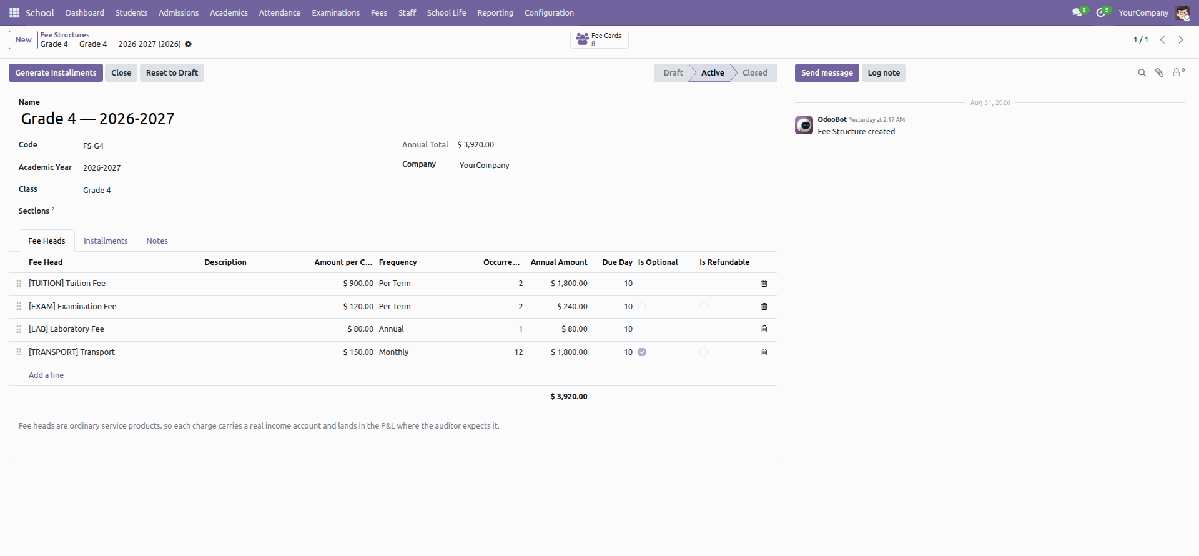Delete the Examination Fee line
Image resolution: width=1199 pixels, height=556 pixels.
tap(764, 306)
